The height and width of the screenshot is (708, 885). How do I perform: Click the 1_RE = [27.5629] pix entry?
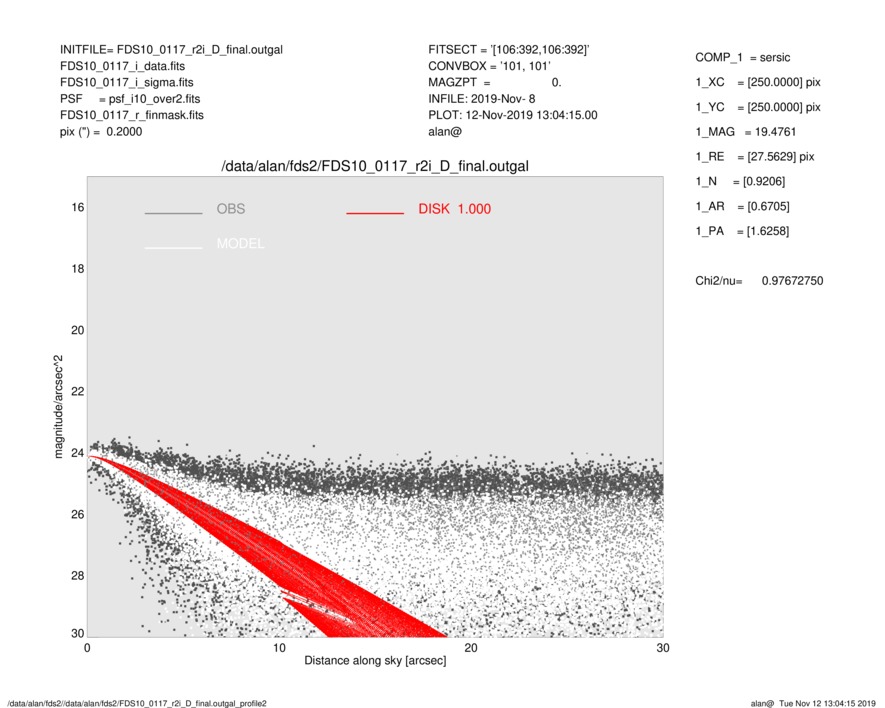[755, 157]
